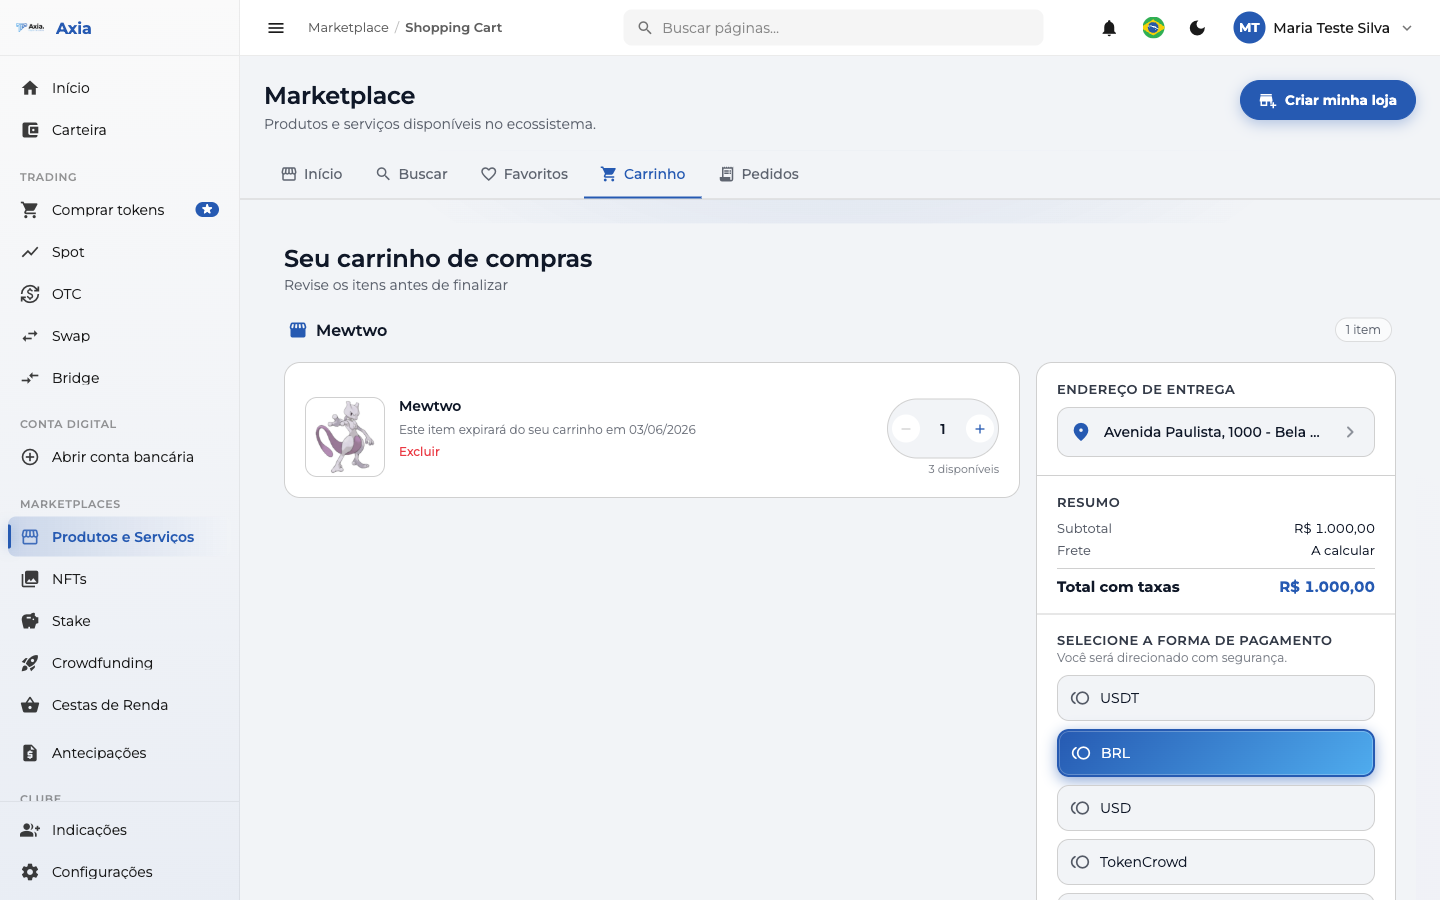
Task: Click Total com taxas R$ 1.000,00 value
Action: (x=1327, y=587)
